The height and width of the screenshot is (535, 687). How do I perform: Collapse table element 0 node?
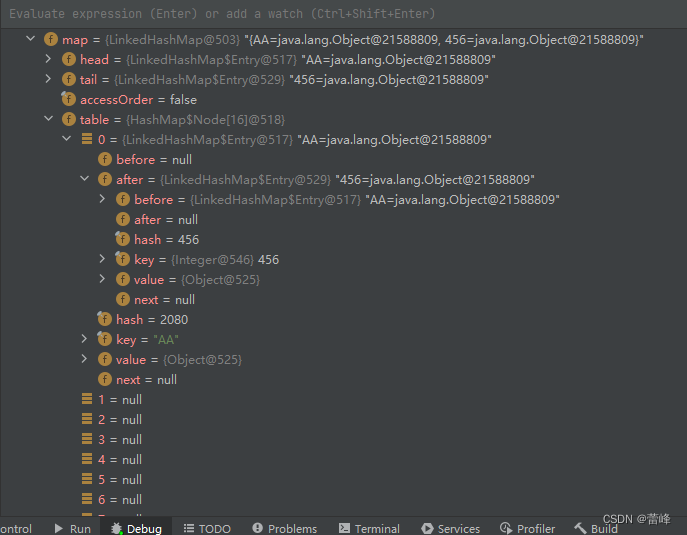(x=67, y=139)
